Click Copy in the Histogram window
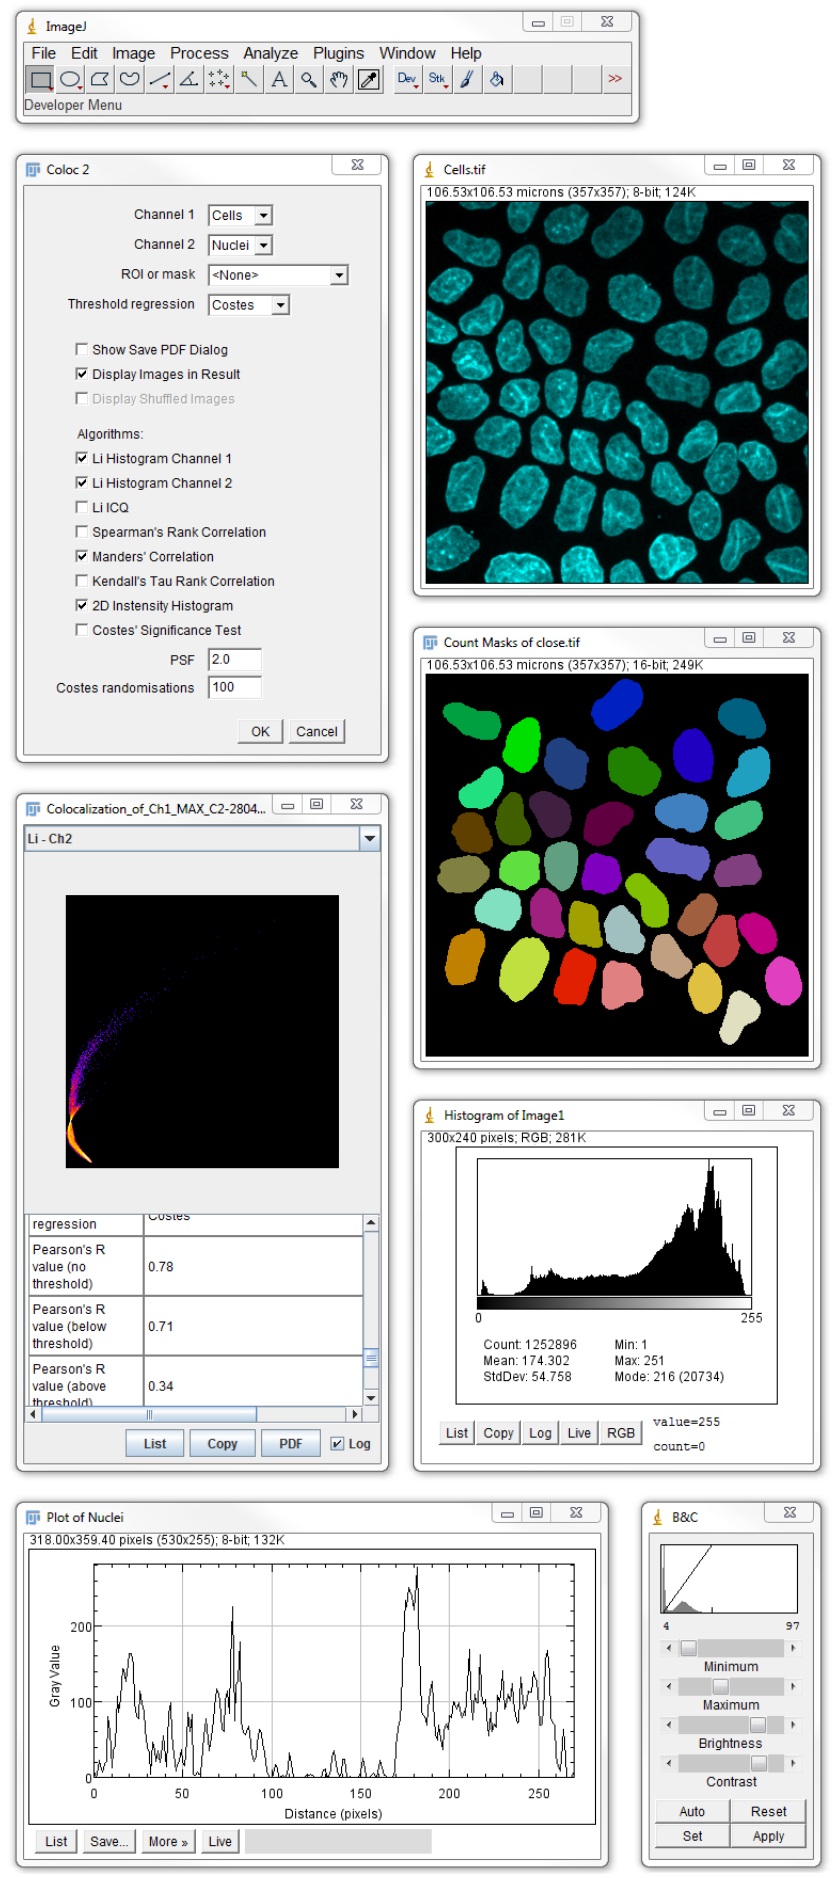The image size is (836, 1878). [498, 1433]
